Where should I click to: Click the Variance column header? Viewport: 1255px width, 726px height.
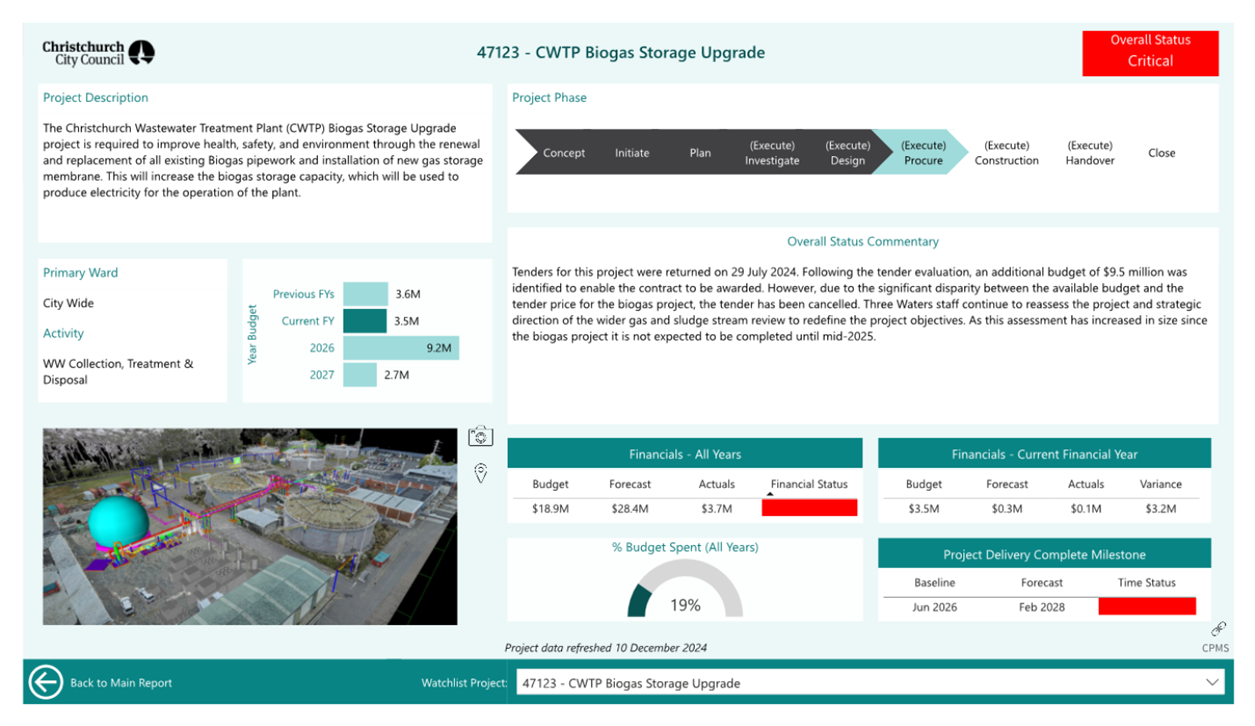tap(1161, 484)
